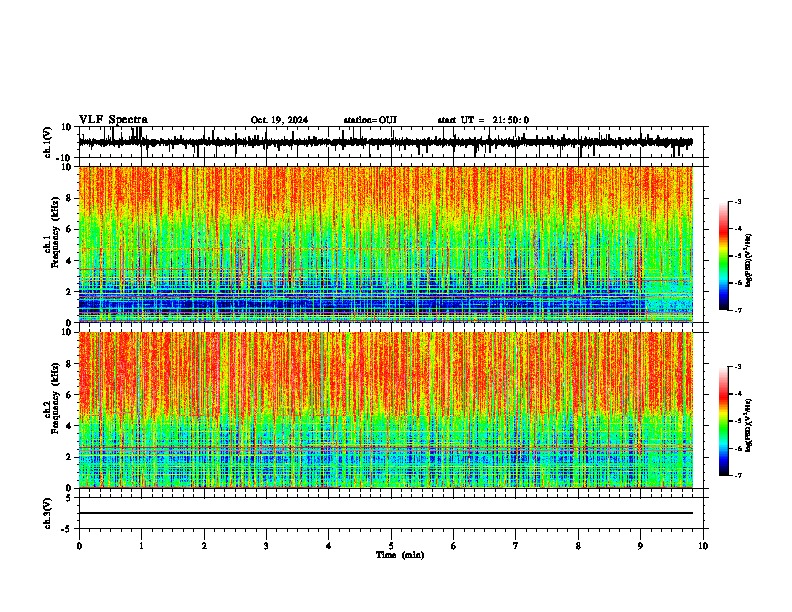
Task: Select the date 'Oct. 19, 2024'
Action: point(279,120)
